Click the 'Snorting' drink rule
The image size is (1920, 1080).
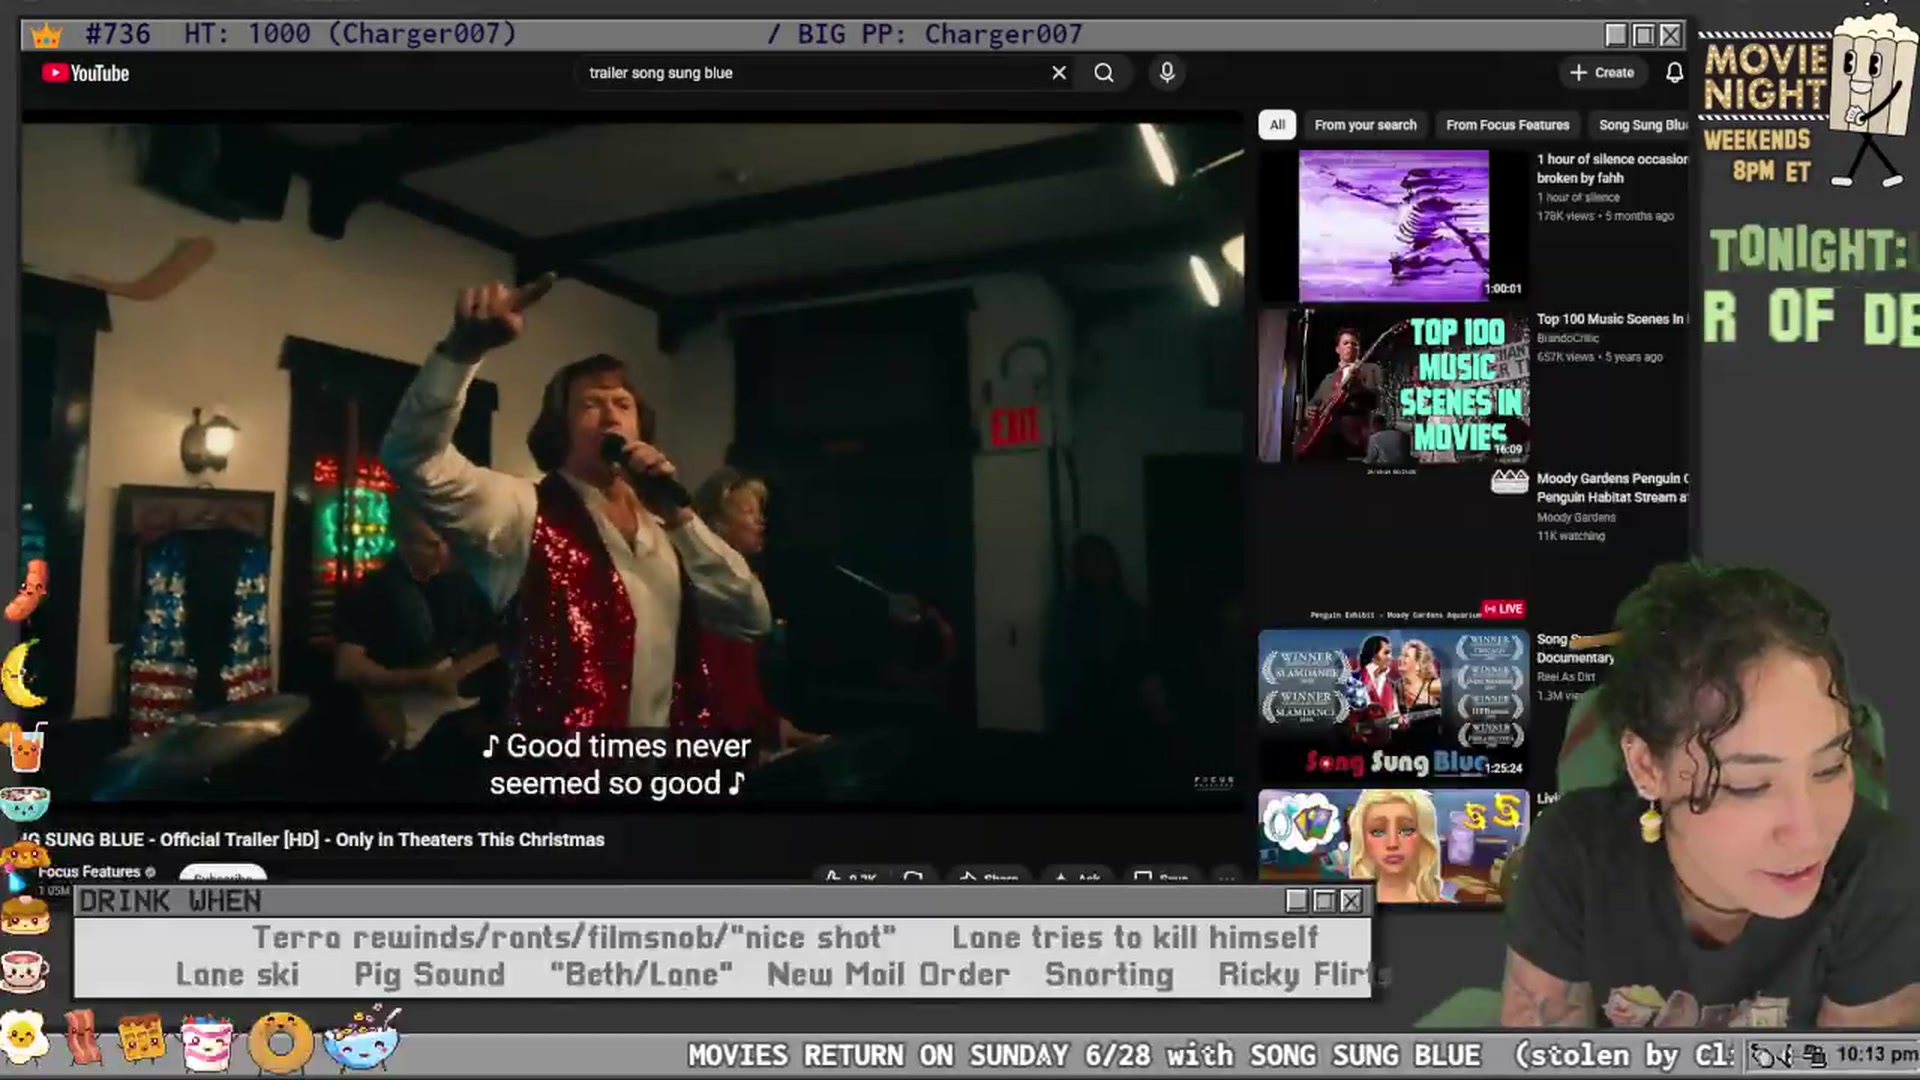[x=1109, y=975]
